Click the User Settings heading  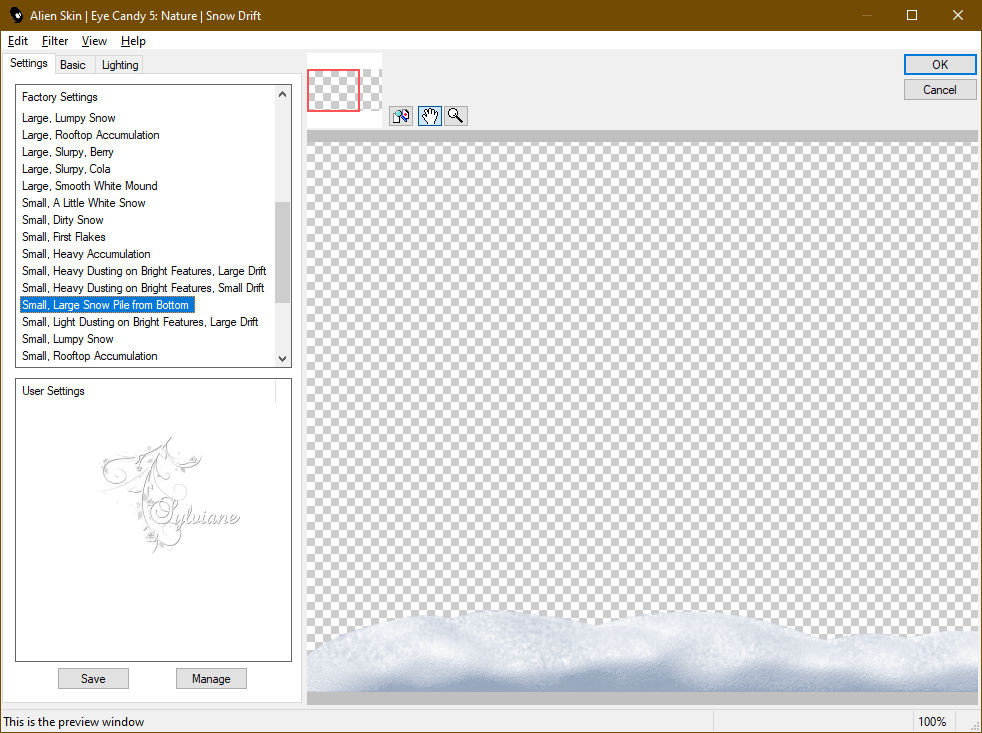(x=53, y=391)
